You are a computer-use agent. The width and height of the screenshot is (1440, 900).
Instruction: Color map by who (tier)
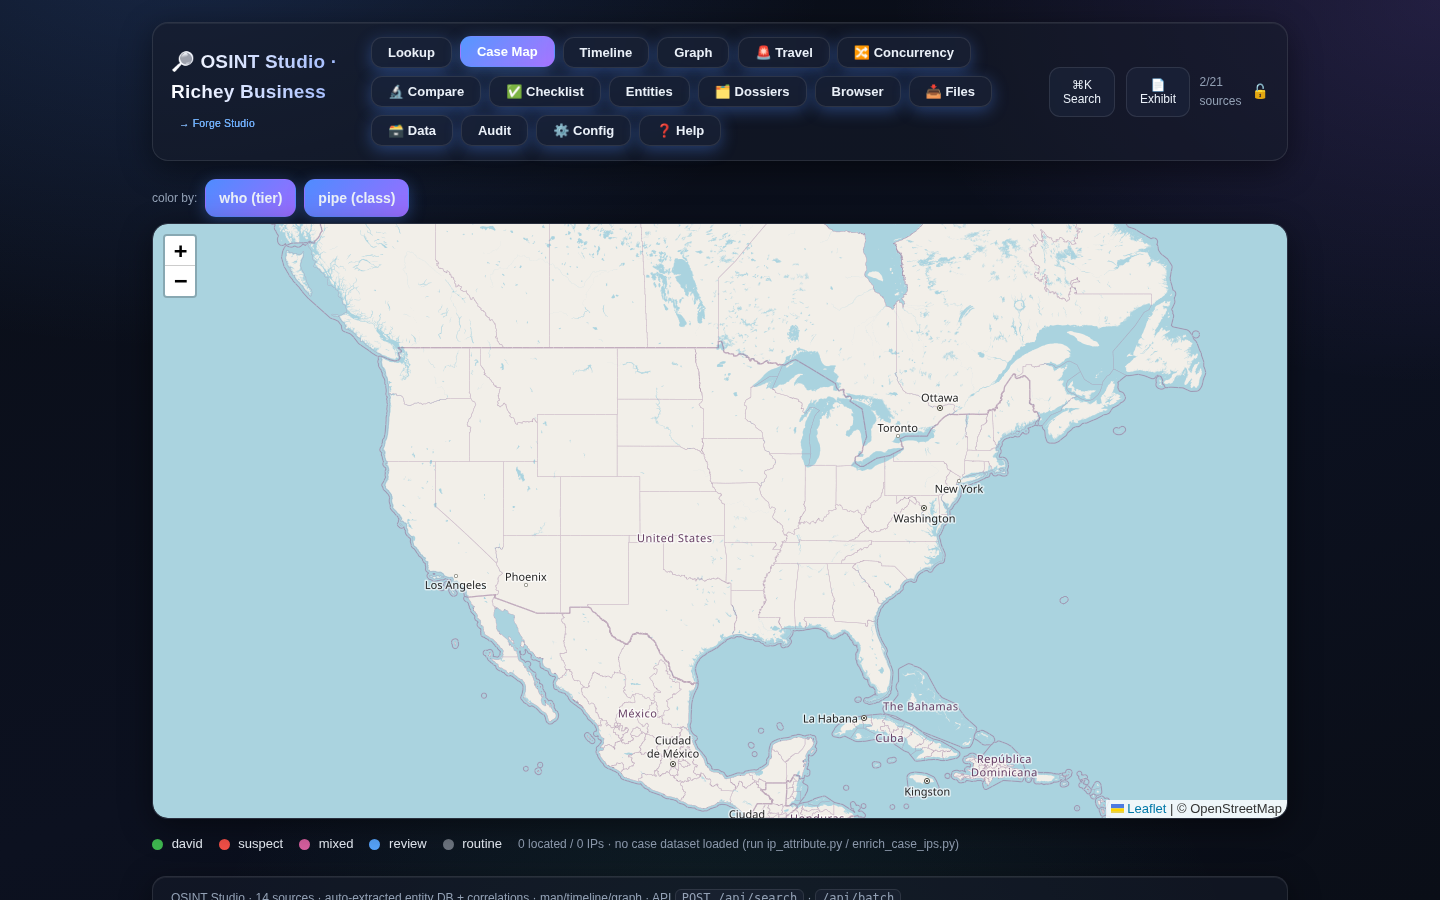[250, 198]
